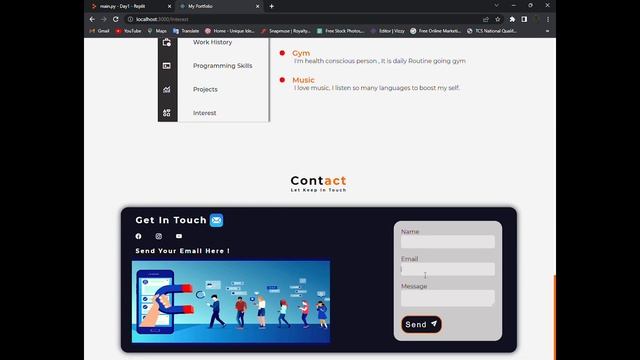Open the Instagram social icon
The height and width of the screenshot is (360, 640).
coord(159,236)
